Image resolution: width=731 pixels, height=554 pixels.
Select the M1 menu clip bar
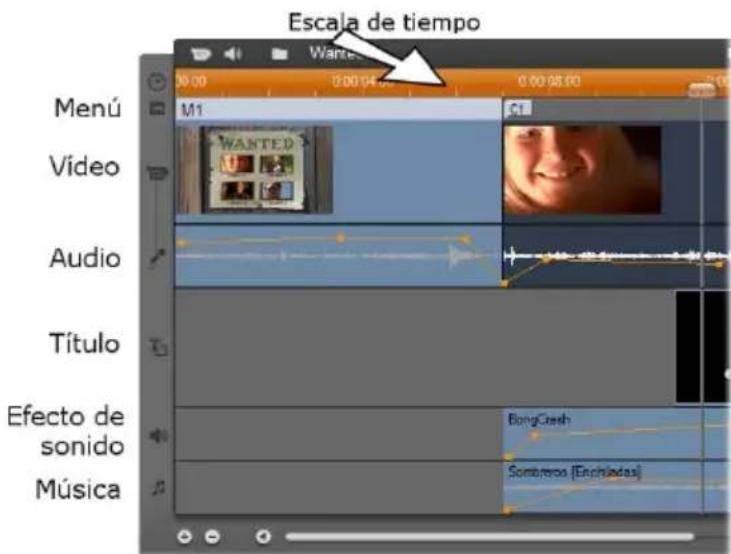(338, 110)
